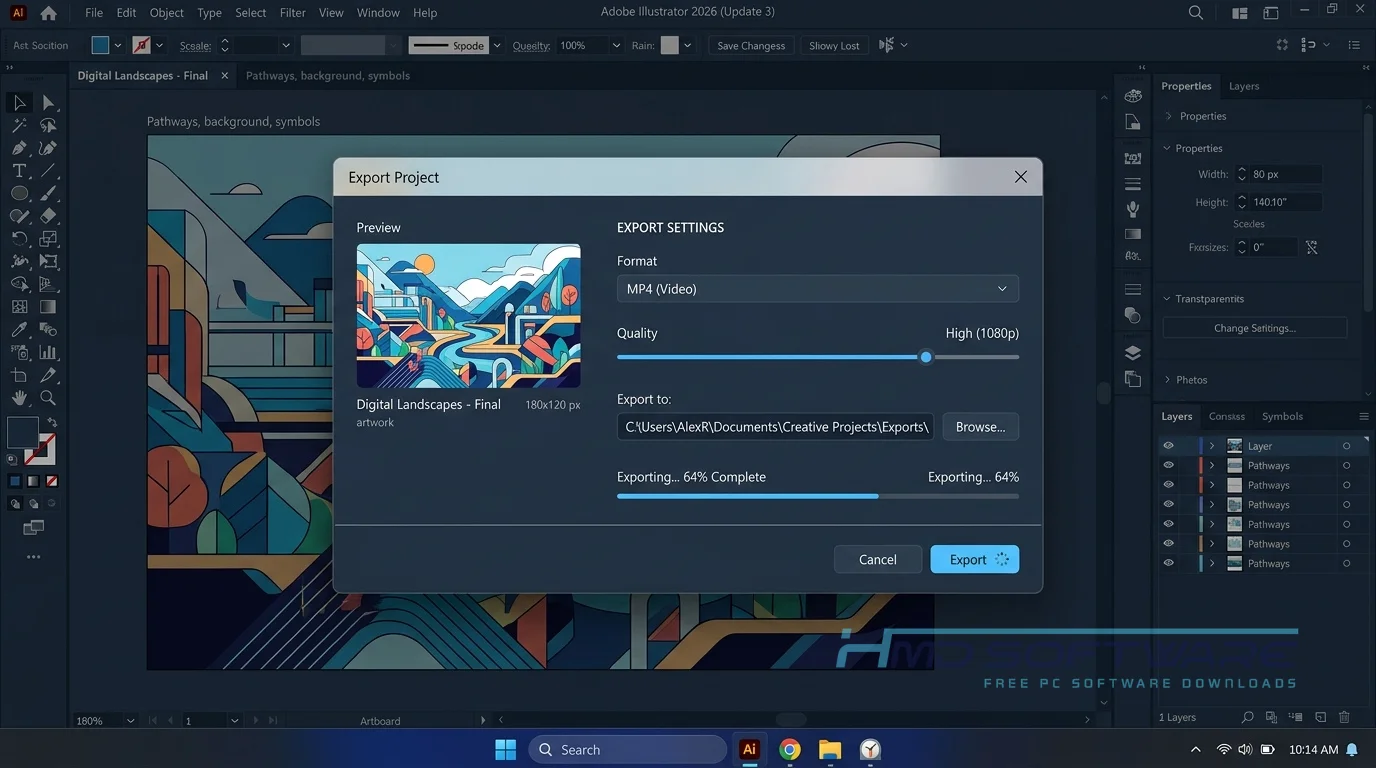Switch to Layers tab beside Properties
This screenshot has height=768, width=1376.
[x=1244, y=86]
